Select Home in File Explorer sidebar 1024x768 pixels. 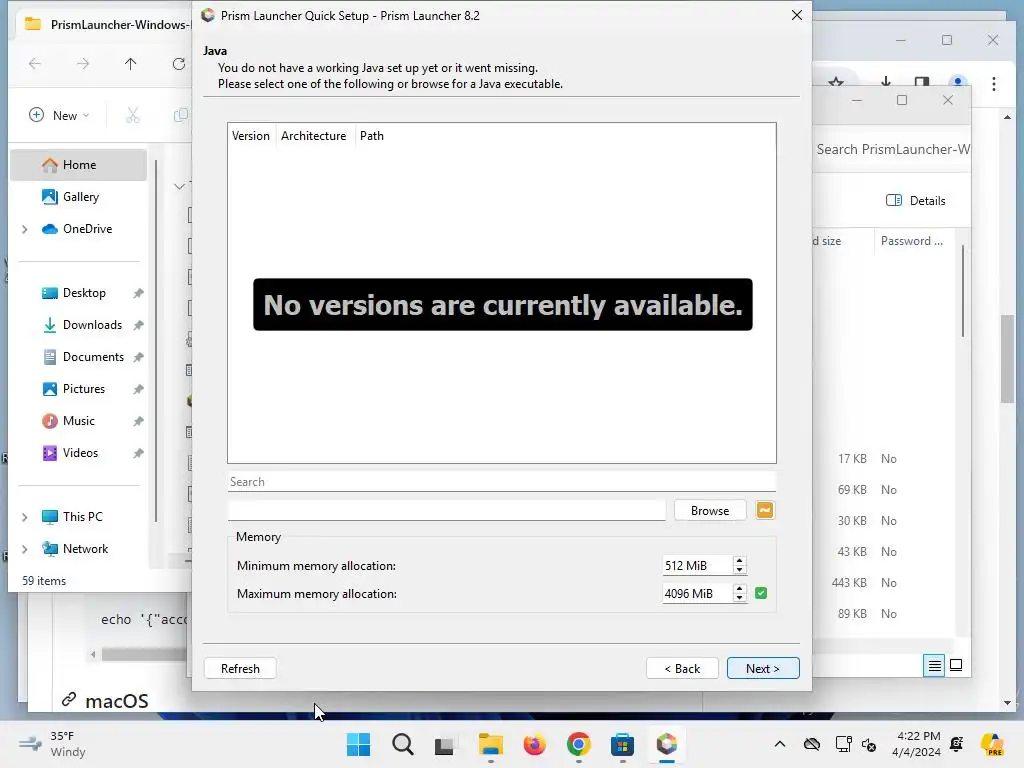pyautogui.click(x=78, y=165)
